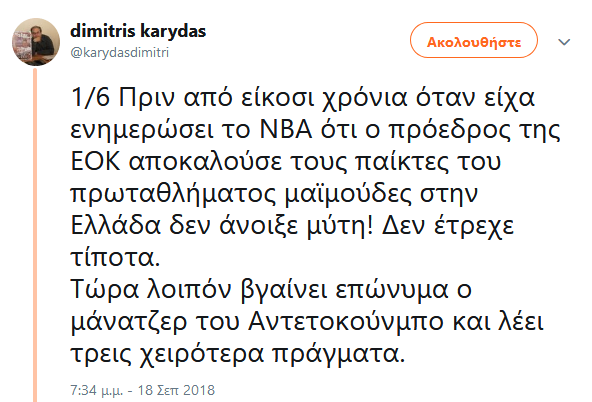Image resolution: width=592 pixels, height=402 pixels.
Task: Click the word "μάνατζερ" in tweet text
Action: (x=129, y=323)
